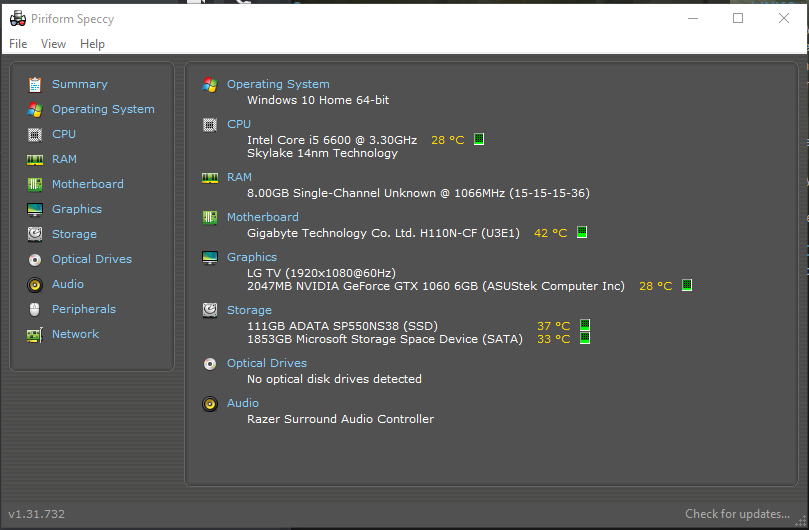The height and width of the screenshot is (530, 809).
Task: Click the Peripherals mouse icon in sidebar
Action: [35, 309]
